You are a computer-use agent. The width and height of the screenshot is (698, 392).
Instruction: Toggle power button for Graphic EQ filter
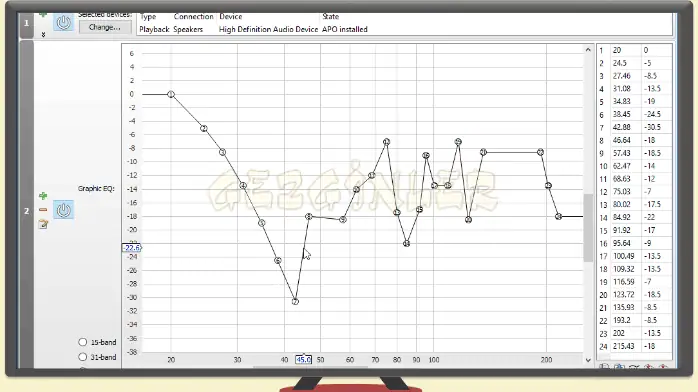point(64,210)
